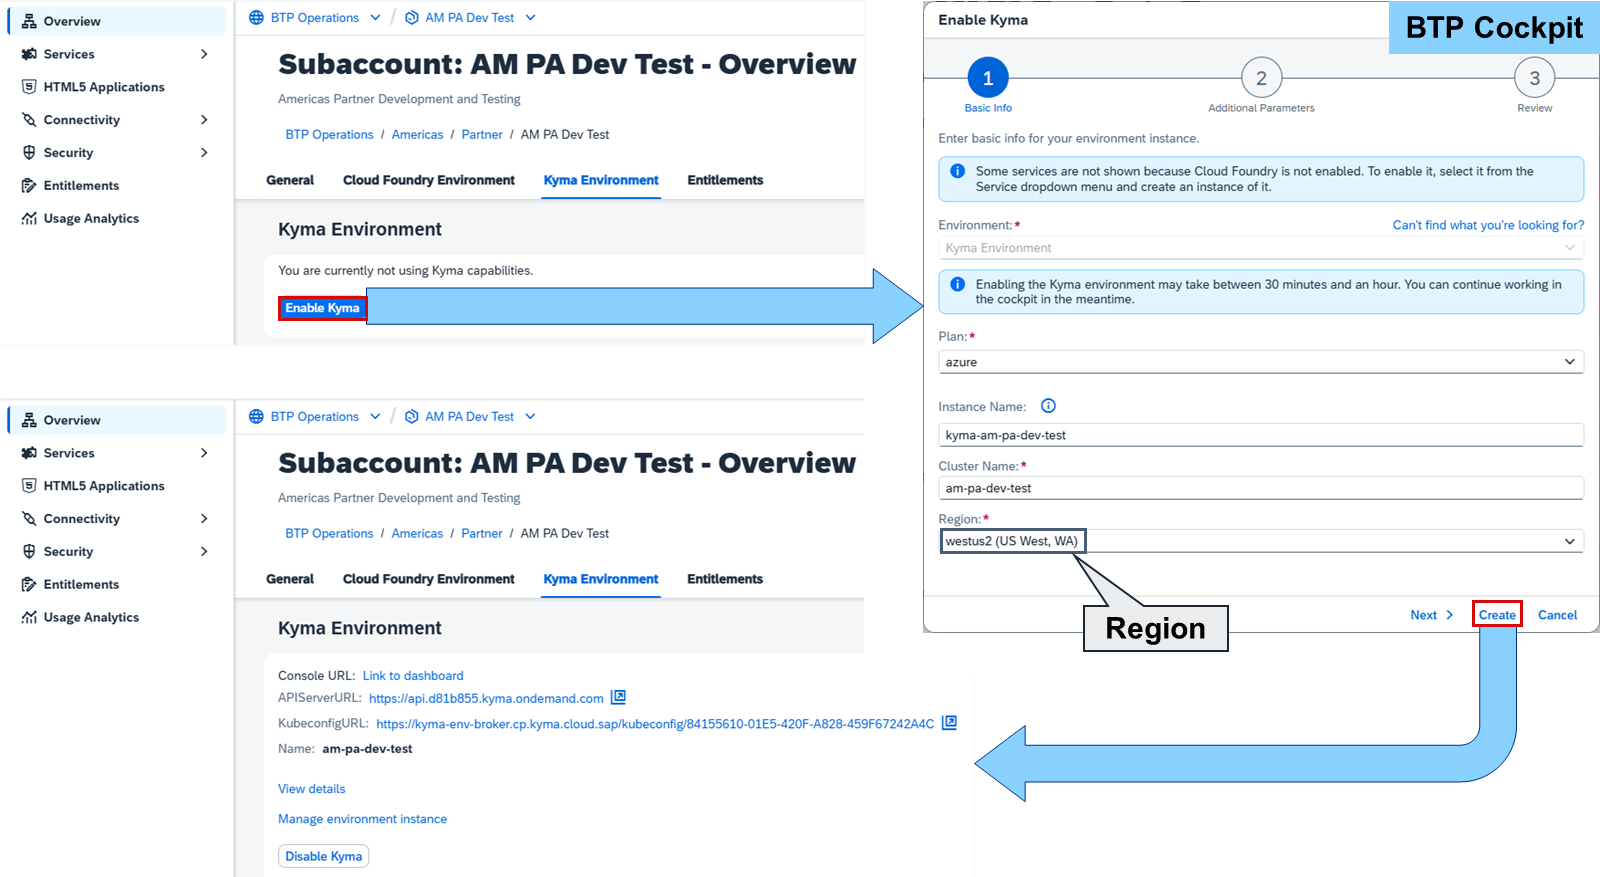Screen dimensions: 1600x877
Task: Click the Usage Analytics icon in lower sidebar
Action: (x=29, y=618)
